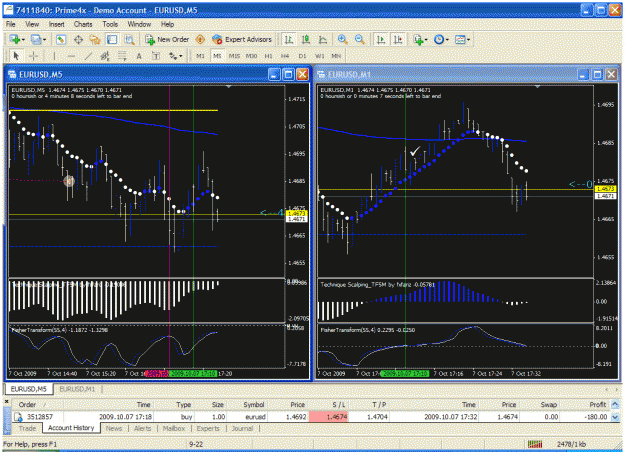The image size is (625, 452).
Task: Set timeframe to W1
Action: pyautogui.click(x=319, y=56)
